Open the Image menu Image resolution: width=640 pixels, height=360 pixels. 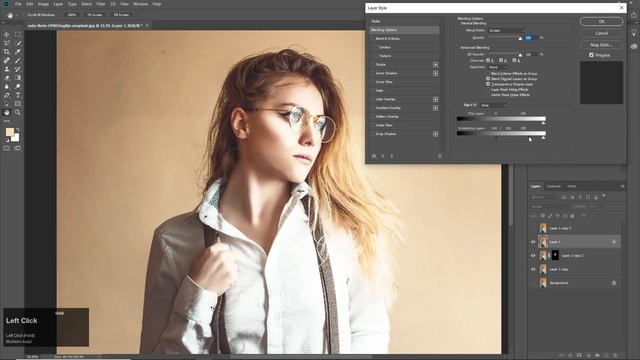[x=43, y=4]
